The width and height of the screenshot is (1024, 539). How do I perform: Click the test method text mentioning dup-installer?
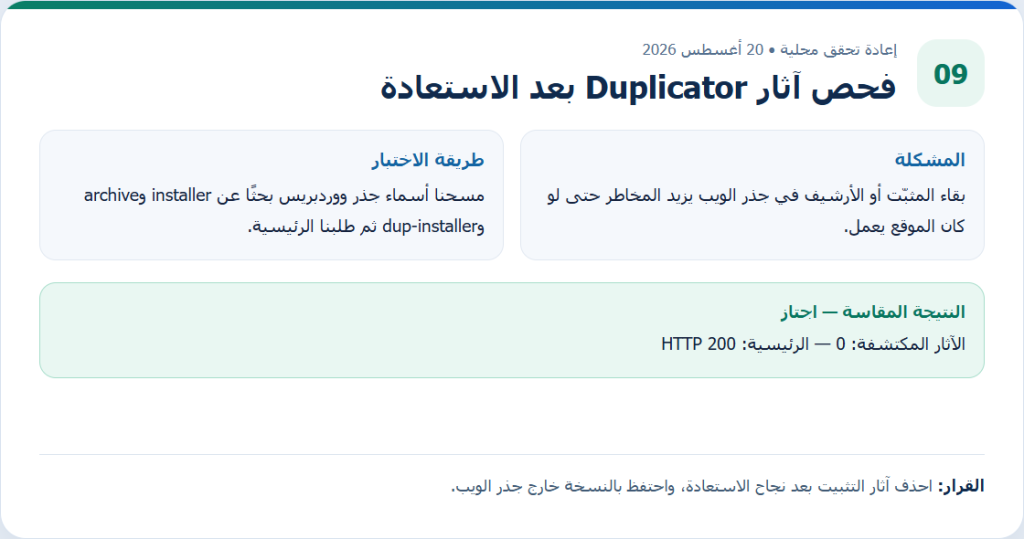(284, 210)
